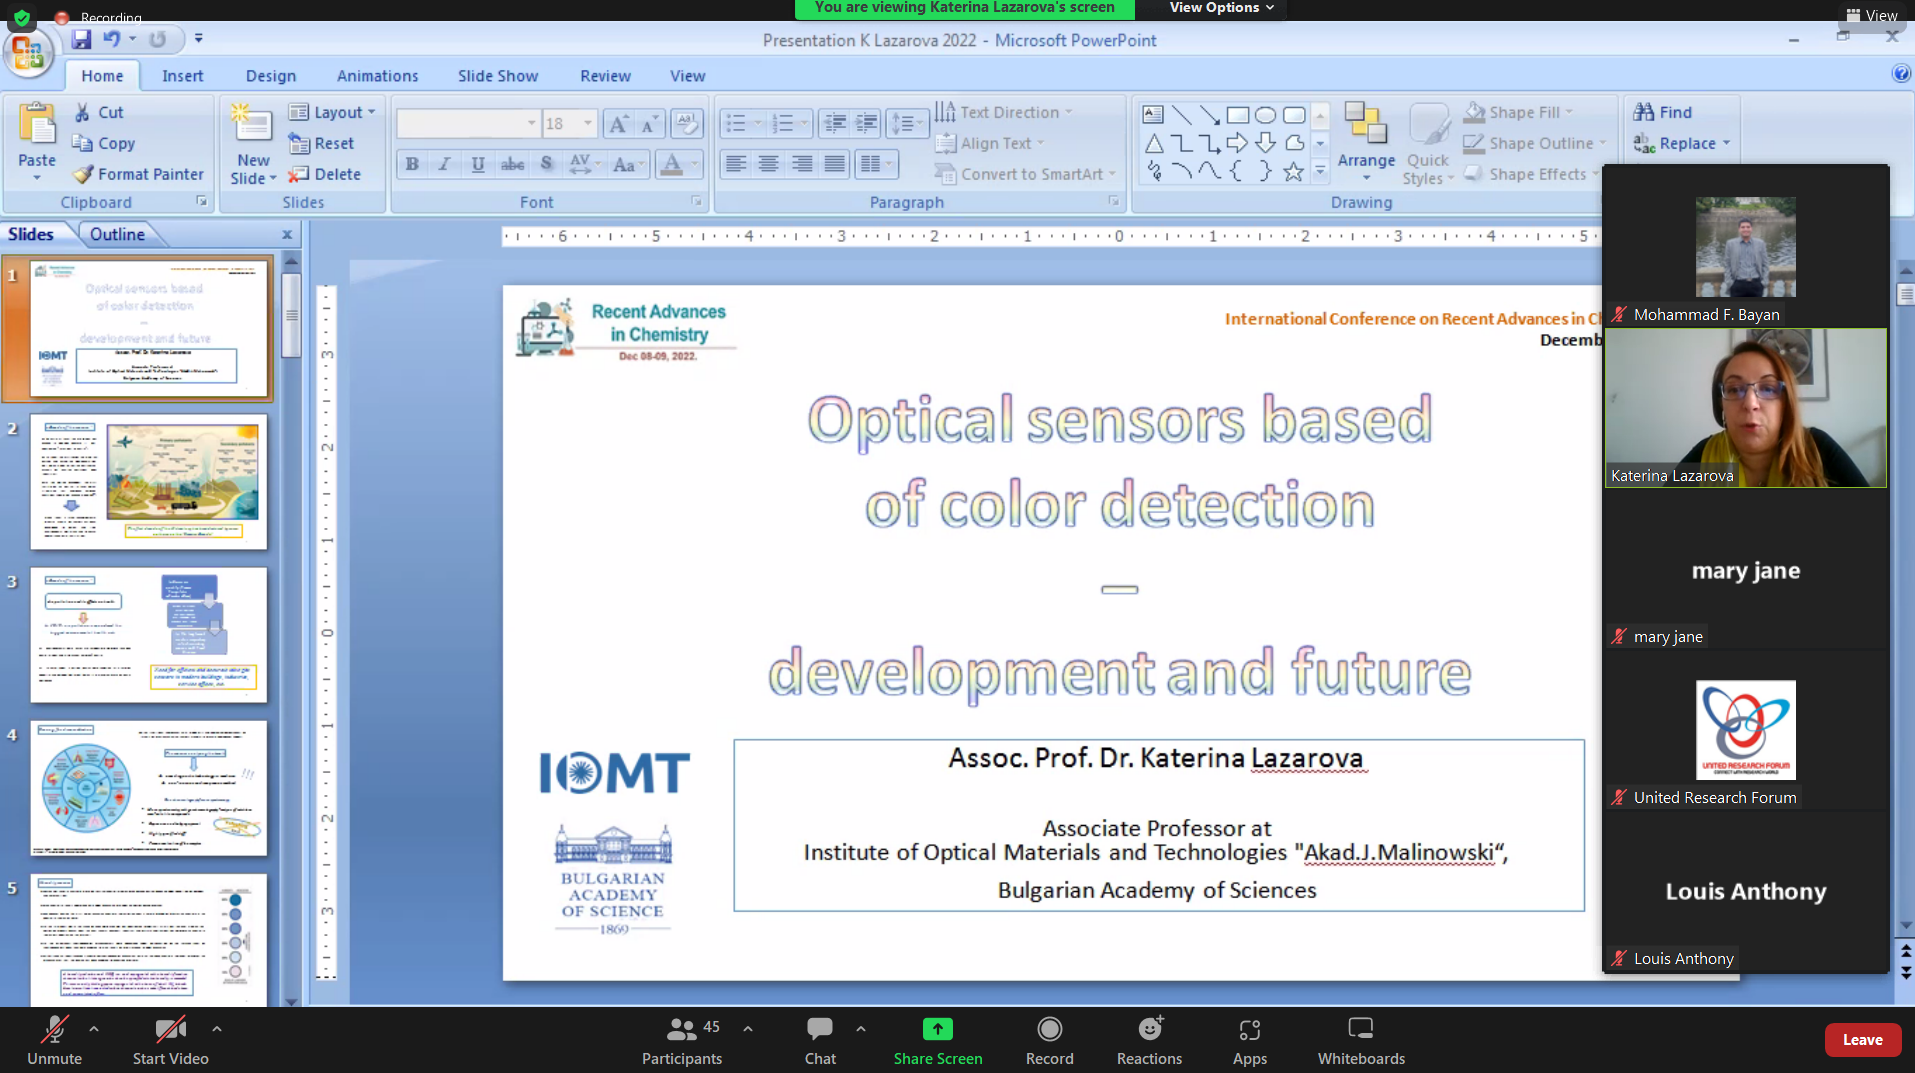Open the Zoom Reactions icon

tap(1149, 1039)
